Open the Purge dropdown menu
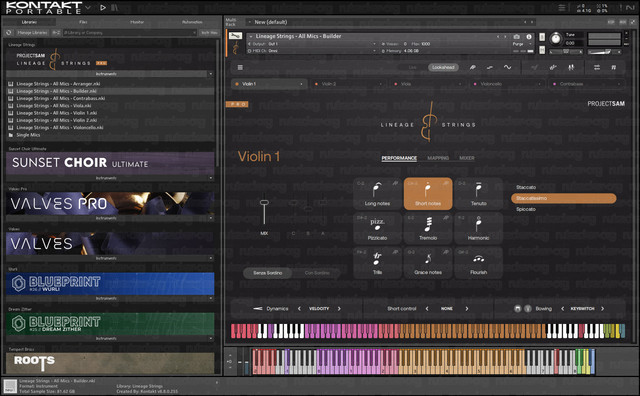Screen dimensions: 640x396 523,44
